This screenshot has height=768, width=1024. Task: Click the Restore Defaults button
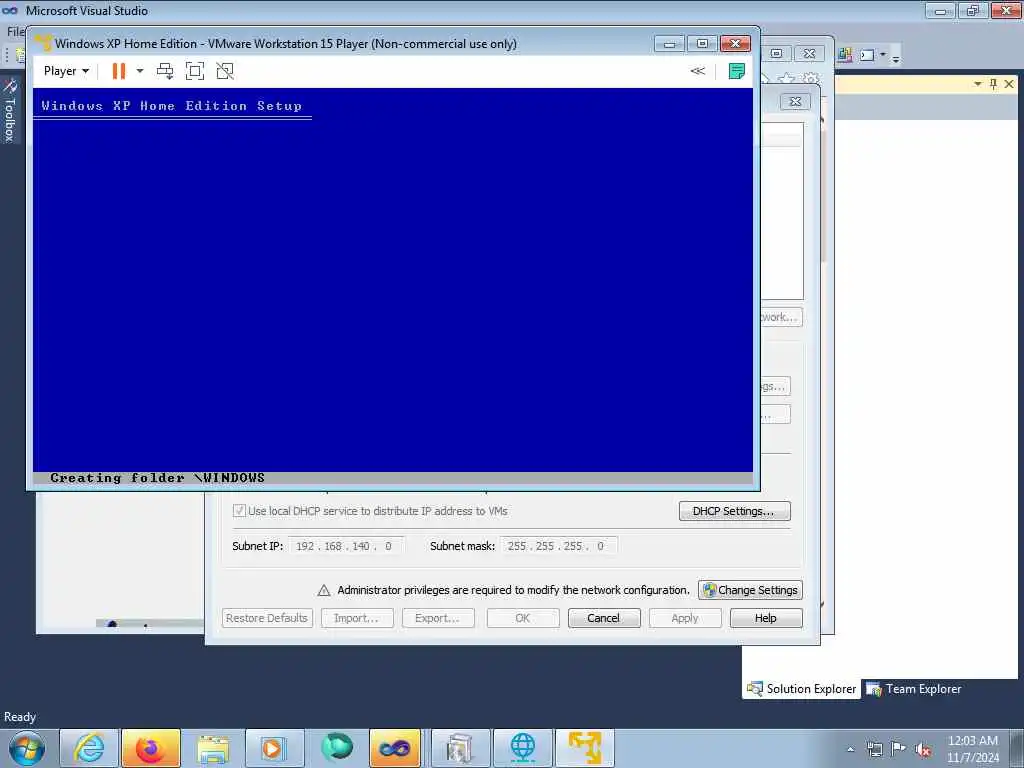266,618
